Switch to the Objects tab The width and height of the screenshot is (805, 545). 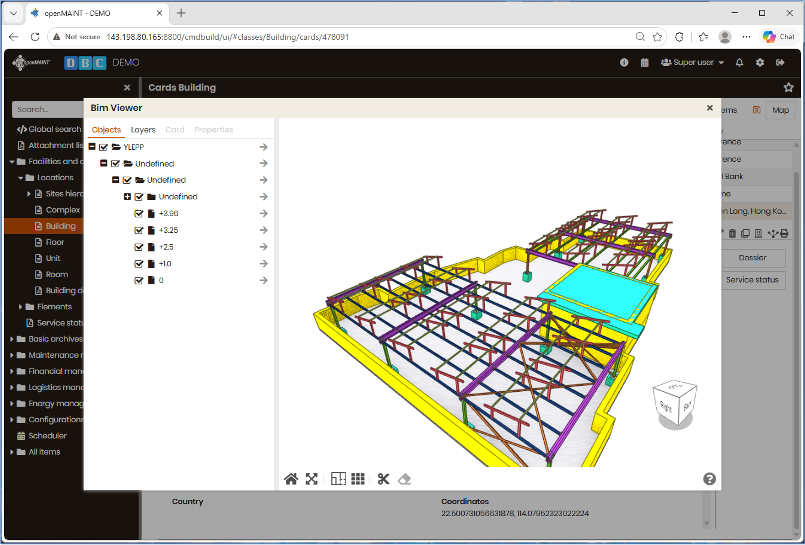click(106, 130)
